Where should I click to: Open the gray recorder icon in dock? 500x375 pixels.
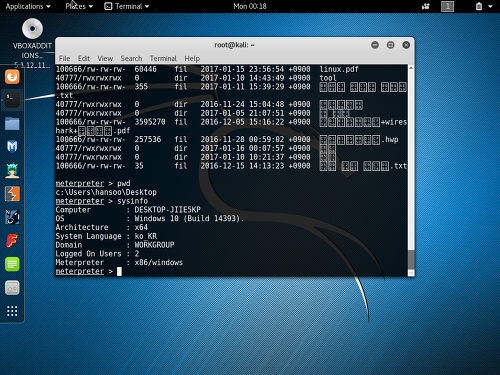pos(12,288)
